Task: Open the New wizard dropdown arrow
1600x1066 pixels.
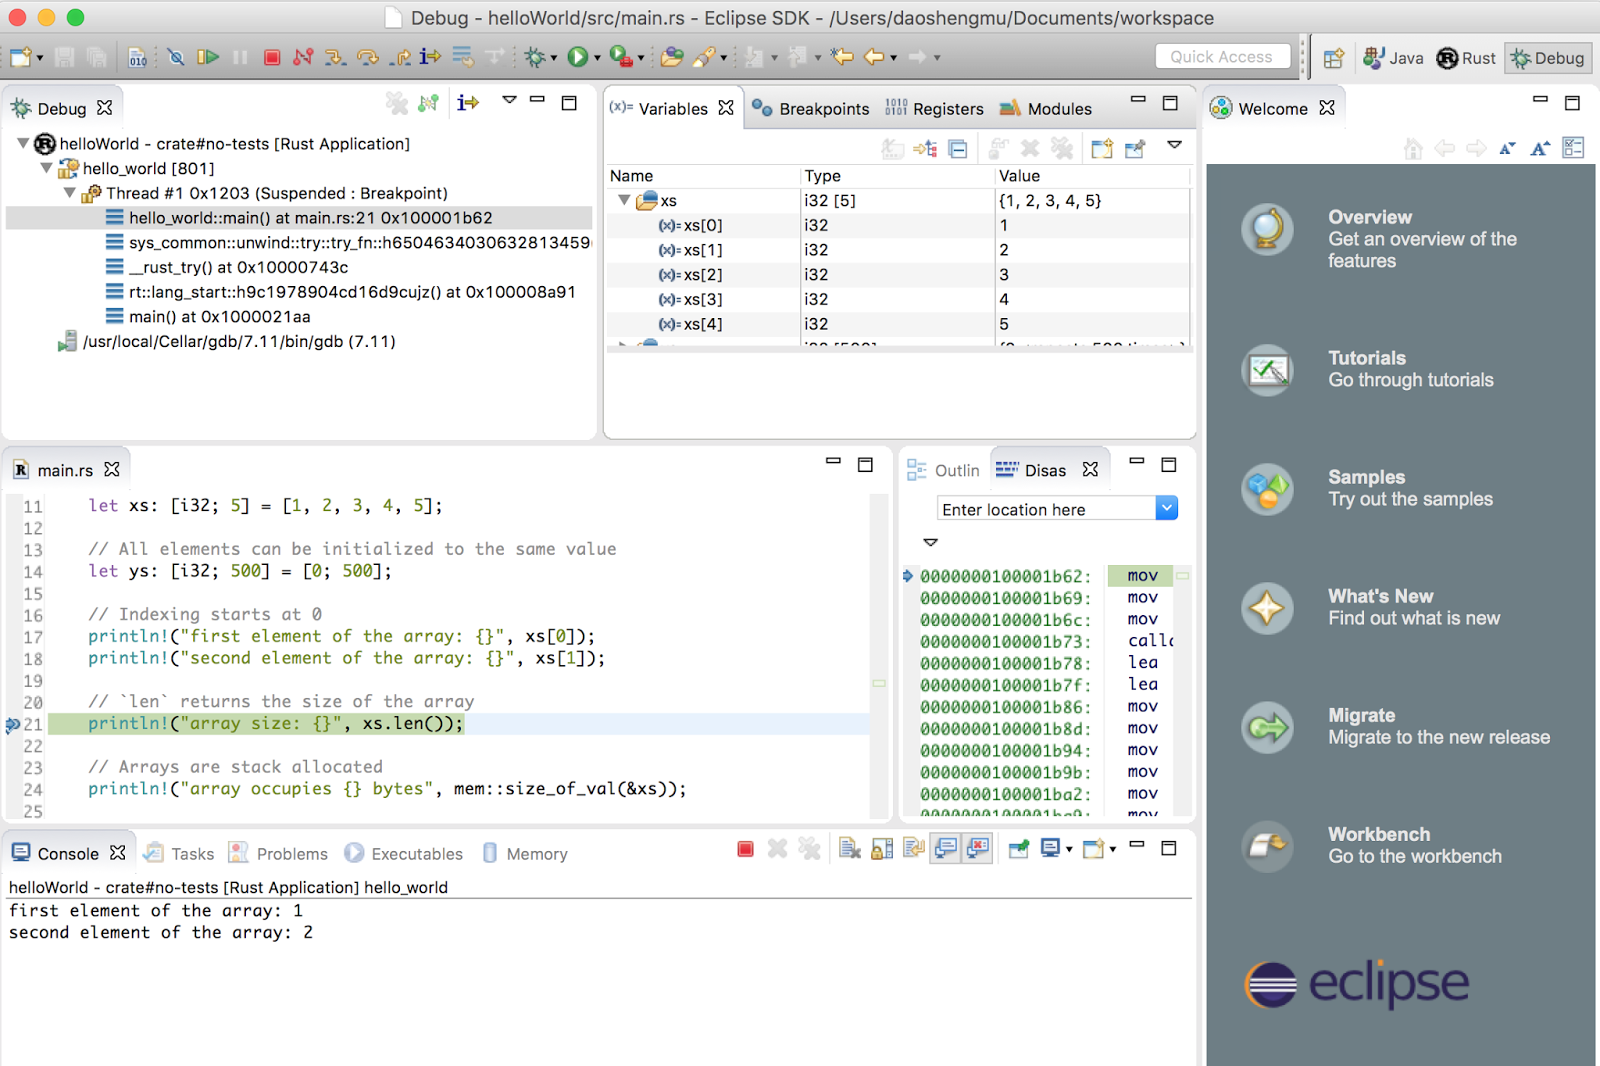Action: coord(40,58)
